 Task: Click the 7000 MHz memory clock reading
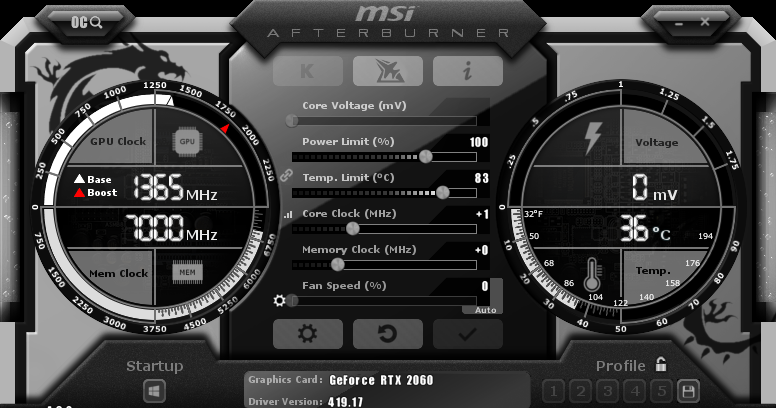(x=171, y=228)
